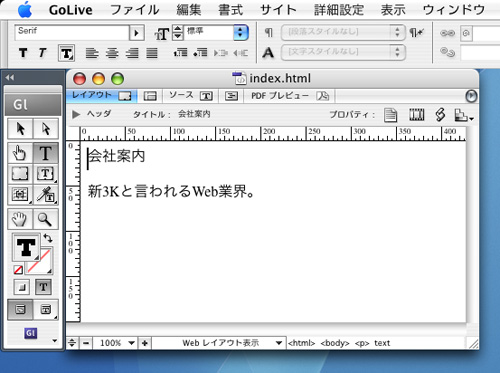
Task: Open the paragraph style dropdown
Action: pos(343,32)
